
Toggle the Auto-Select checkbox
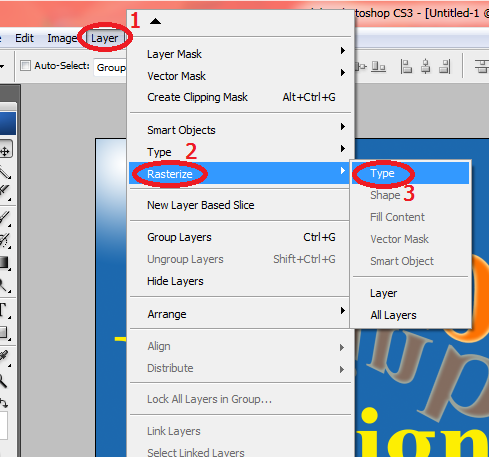pyautogui.click(x=25, y=65)
